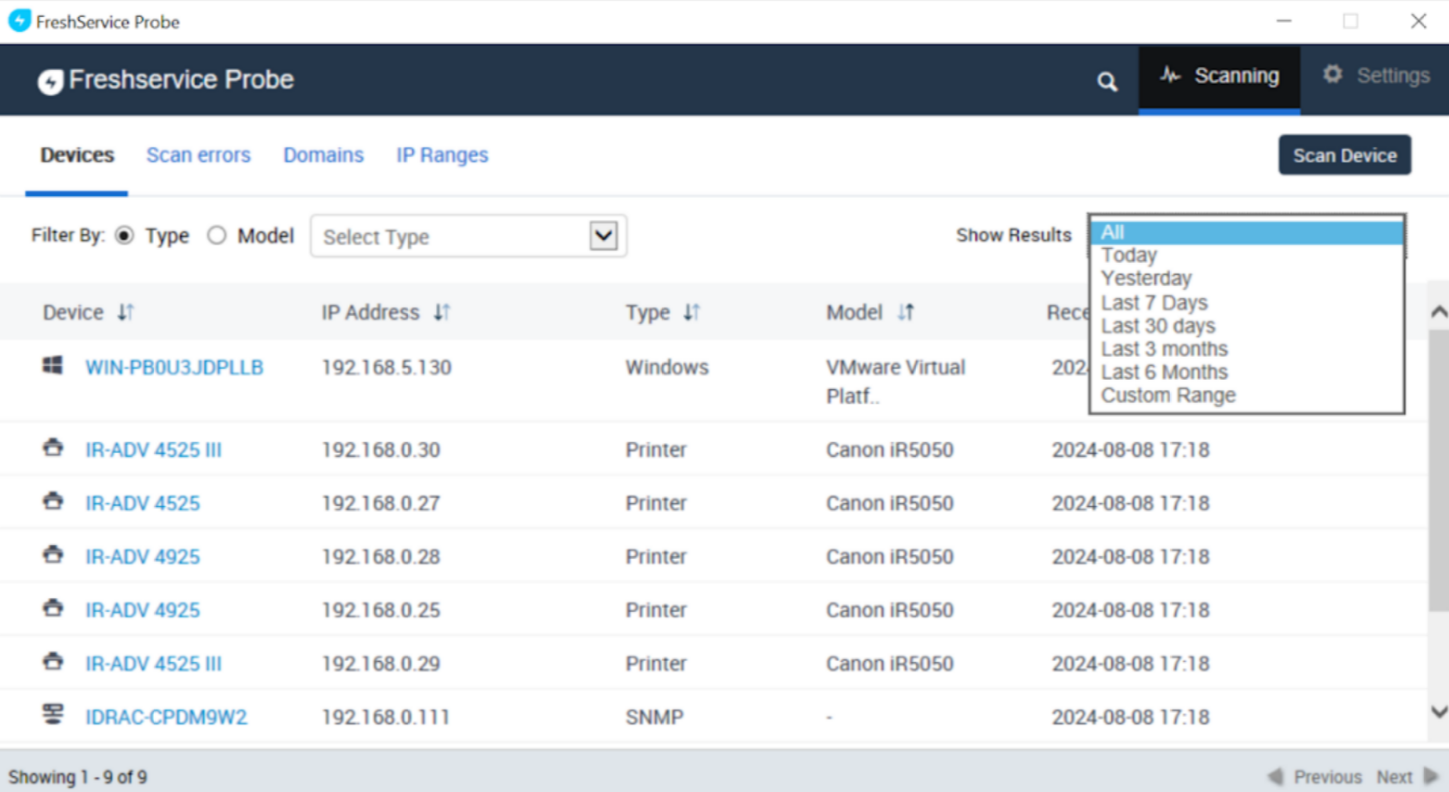Image resolution: width=1449 pixels, height=792 pixels.
Task: Open IR-ADV 4925 at 192.168.0.28
Action: (142, 557)
